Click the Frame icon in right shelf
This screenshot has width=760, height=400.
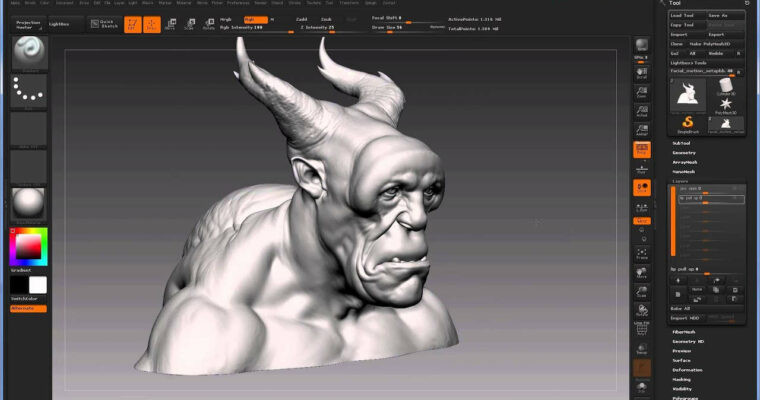pyautogui.click(x=642, y=254)
